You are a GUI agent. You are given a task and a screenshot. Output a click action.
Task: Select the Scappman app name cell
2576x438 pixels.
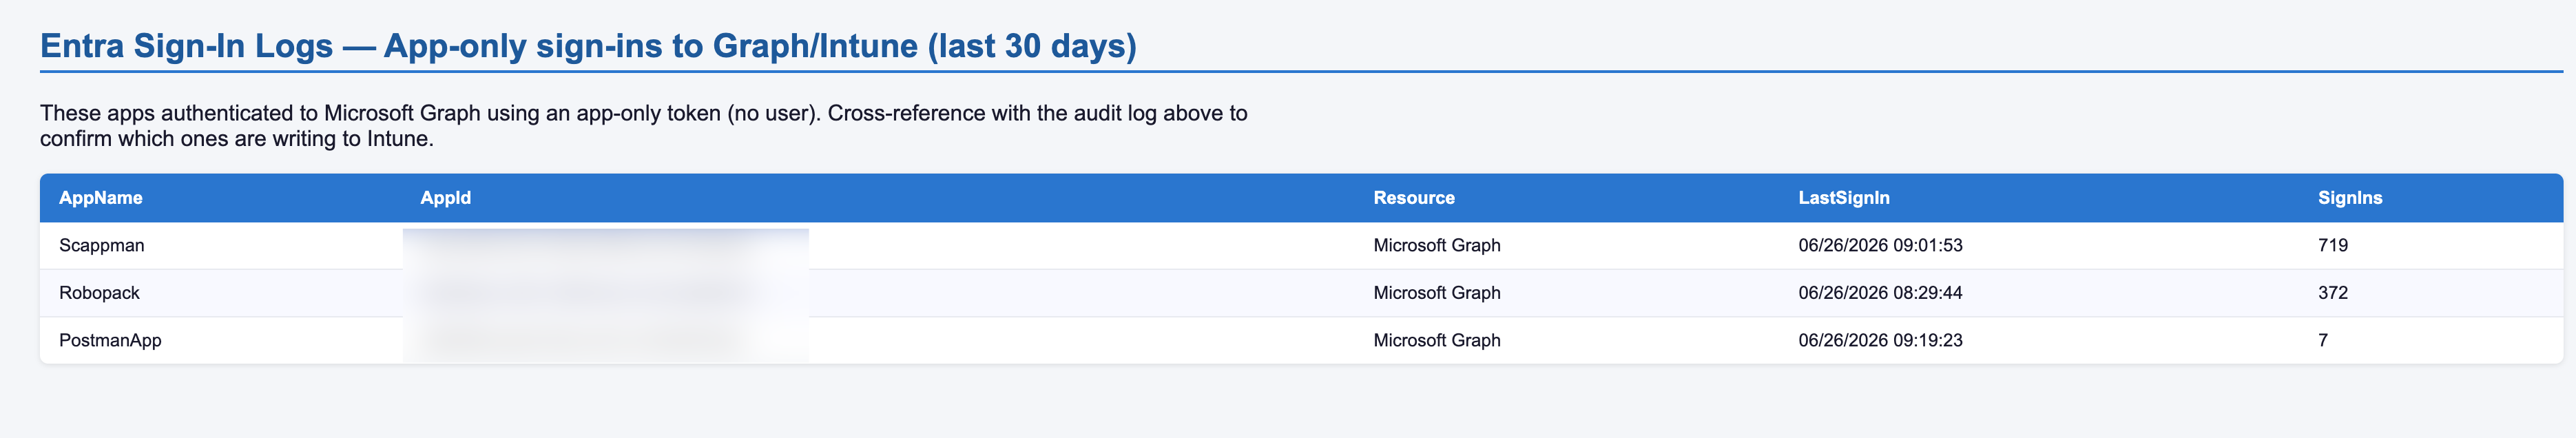click(x=102, y=245)
